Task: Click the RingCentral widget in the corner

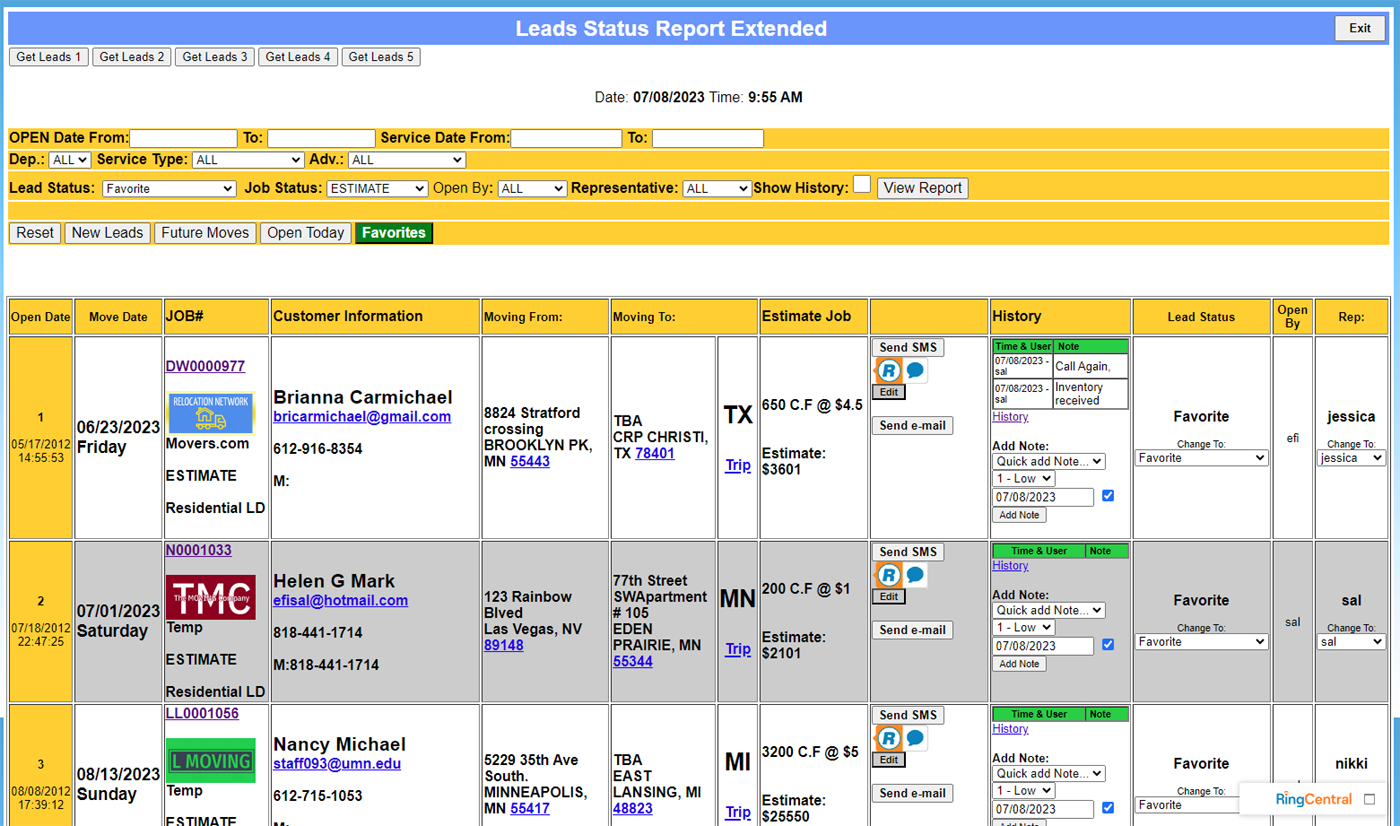Action: (1314, 799)
